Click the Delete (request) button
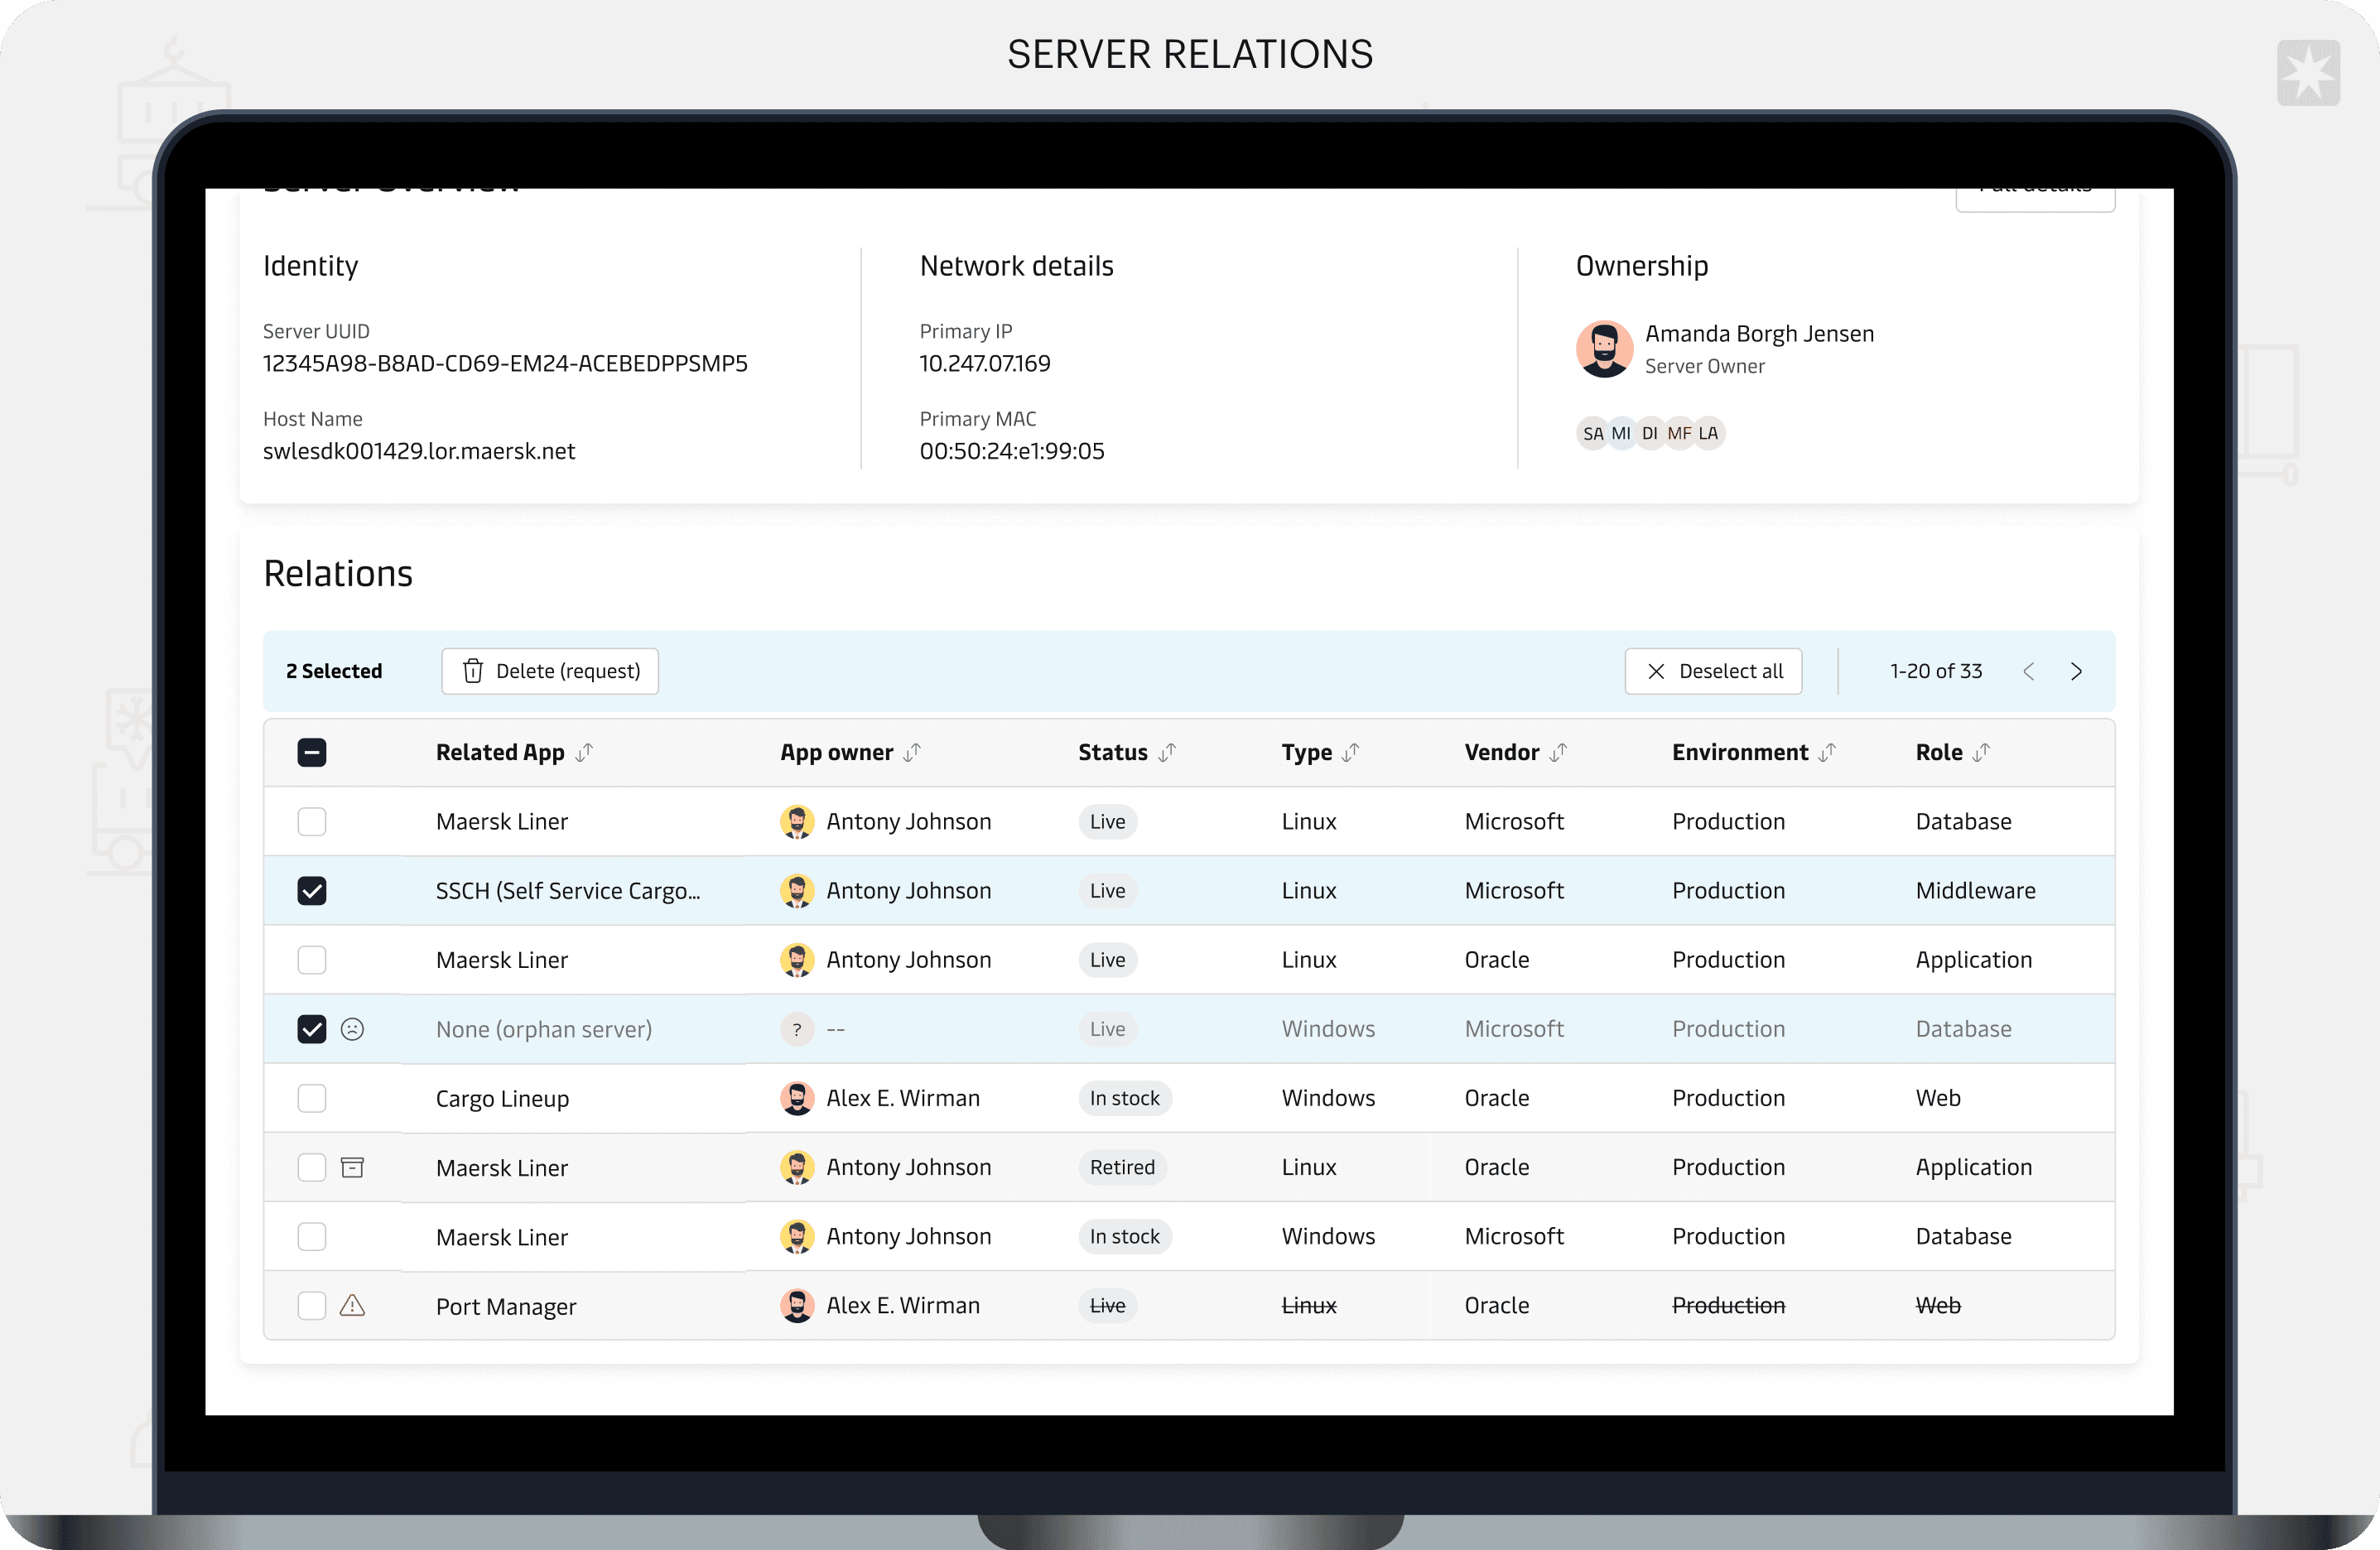 click(550, 671)
